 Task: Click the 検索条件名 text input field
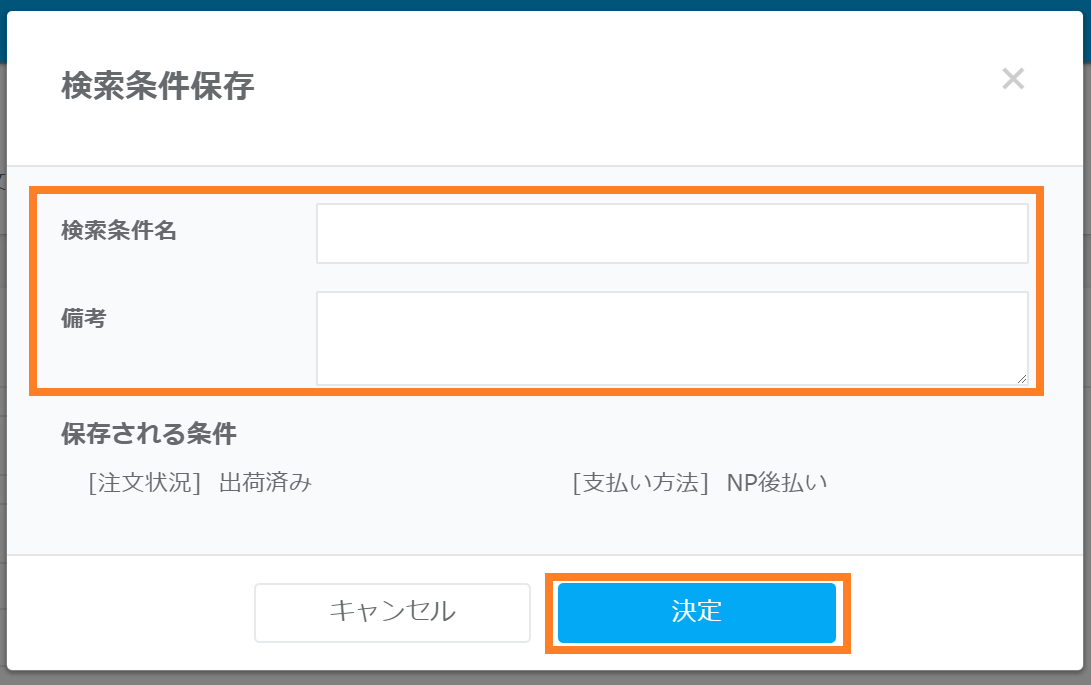click(x=672, y=234)
